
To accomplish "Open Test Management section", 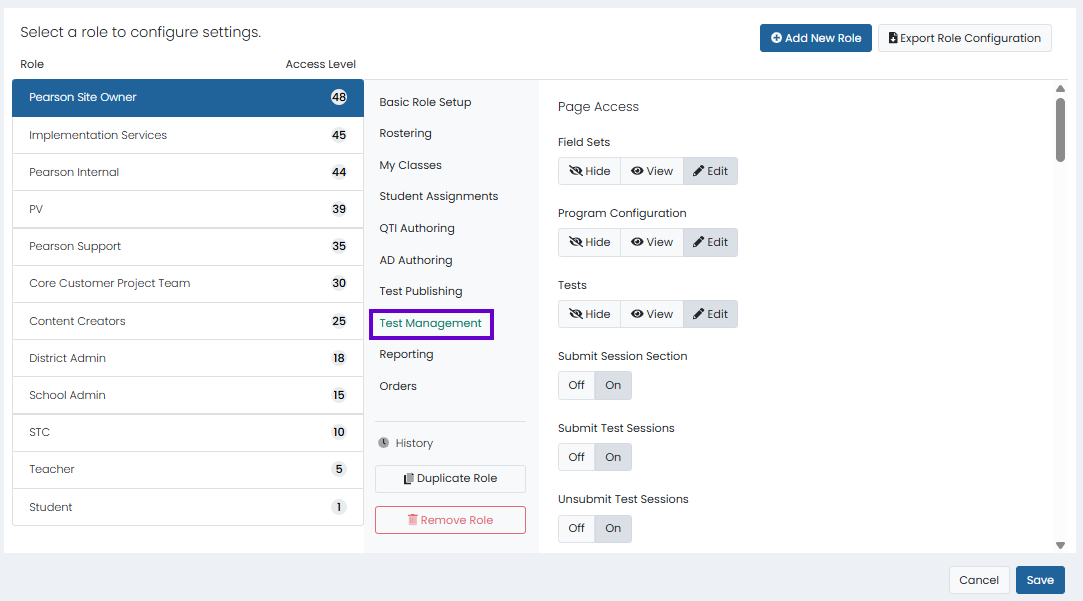I will click(x=430, y=323).
